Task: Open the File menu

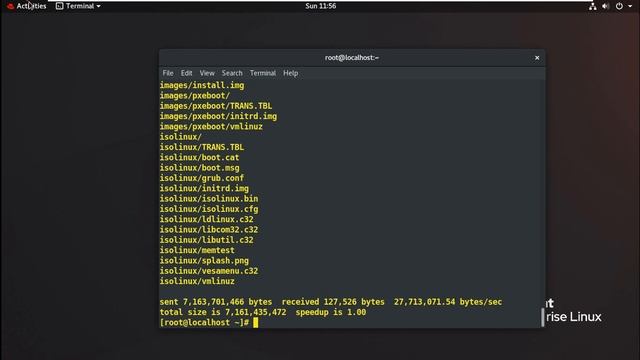Action: pyautogui.click(x=168, y=73)
